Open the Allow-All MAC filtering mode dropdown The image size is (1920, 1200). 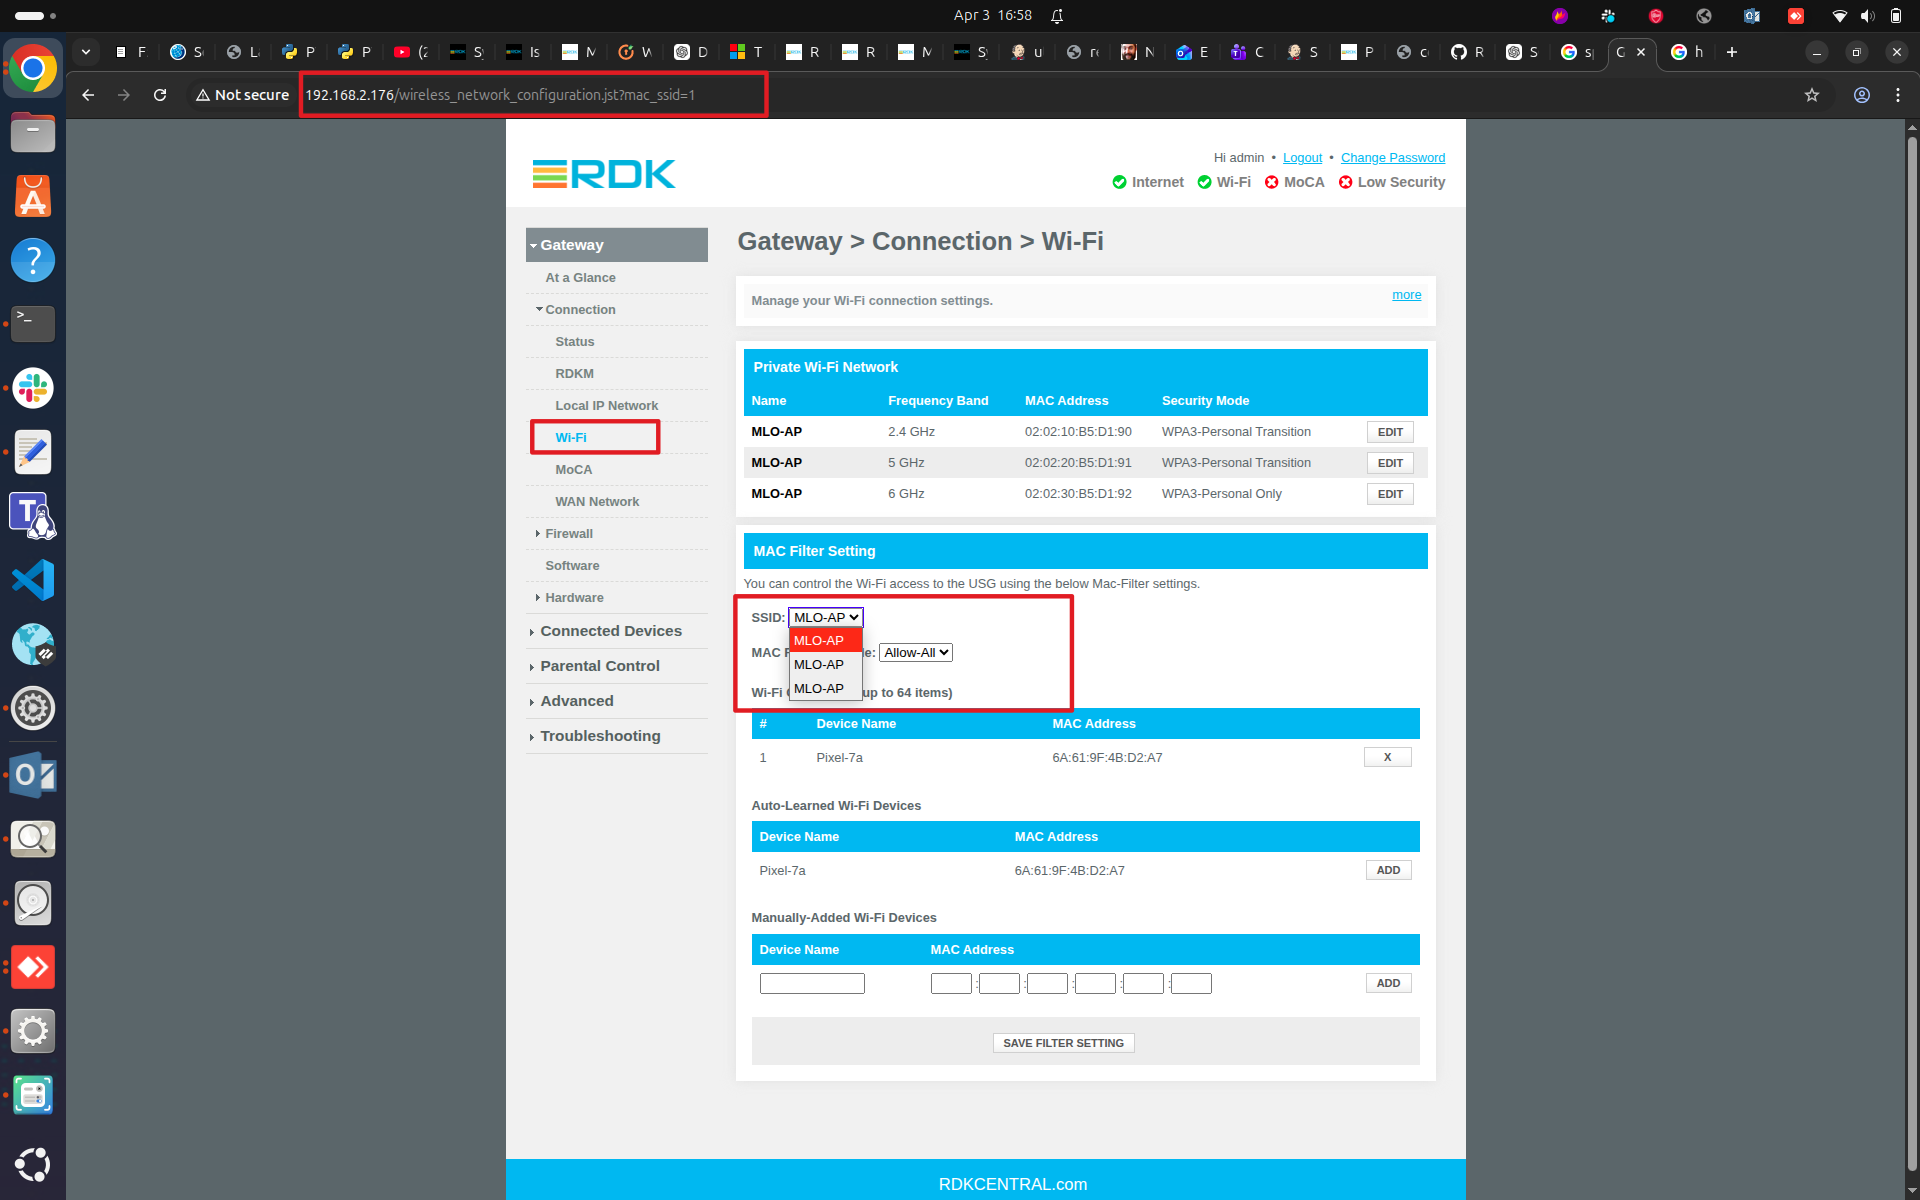(x=915, y=652)
